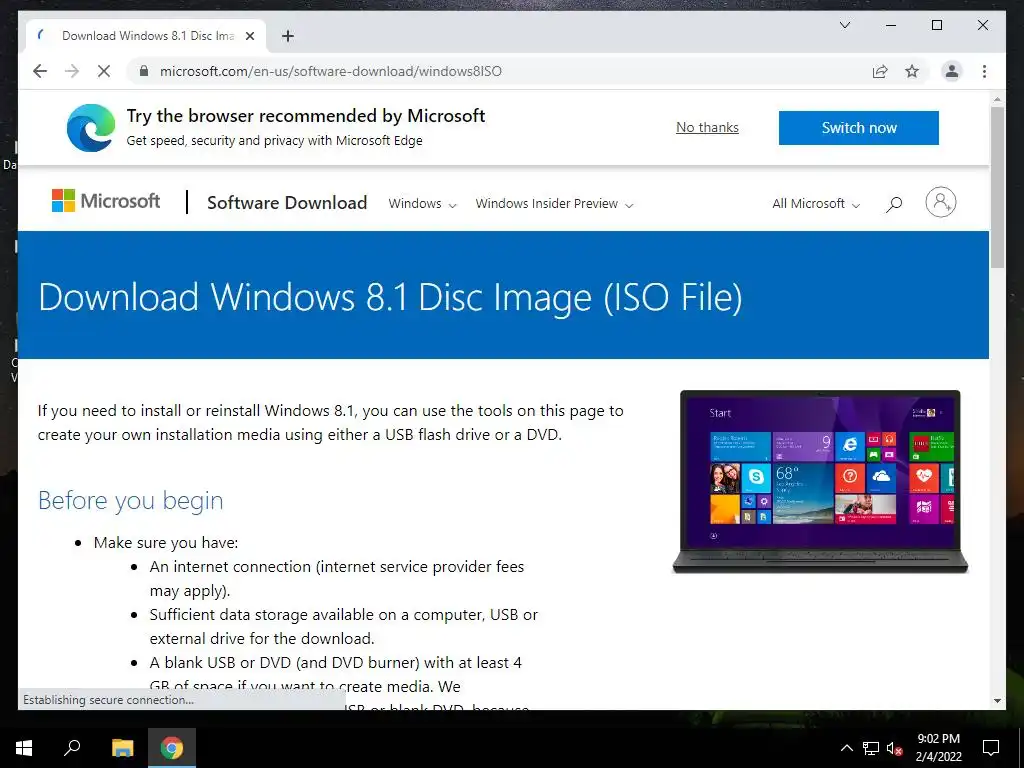Sign in with the account icon

940,202
